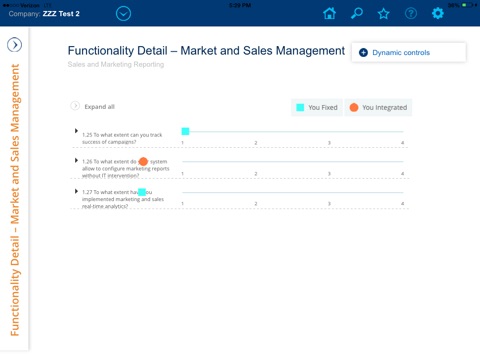The height and width of the screenshot is (360, 480).
Task: Click company name 'ZZZ Test 2'
Action: point(61,14)
